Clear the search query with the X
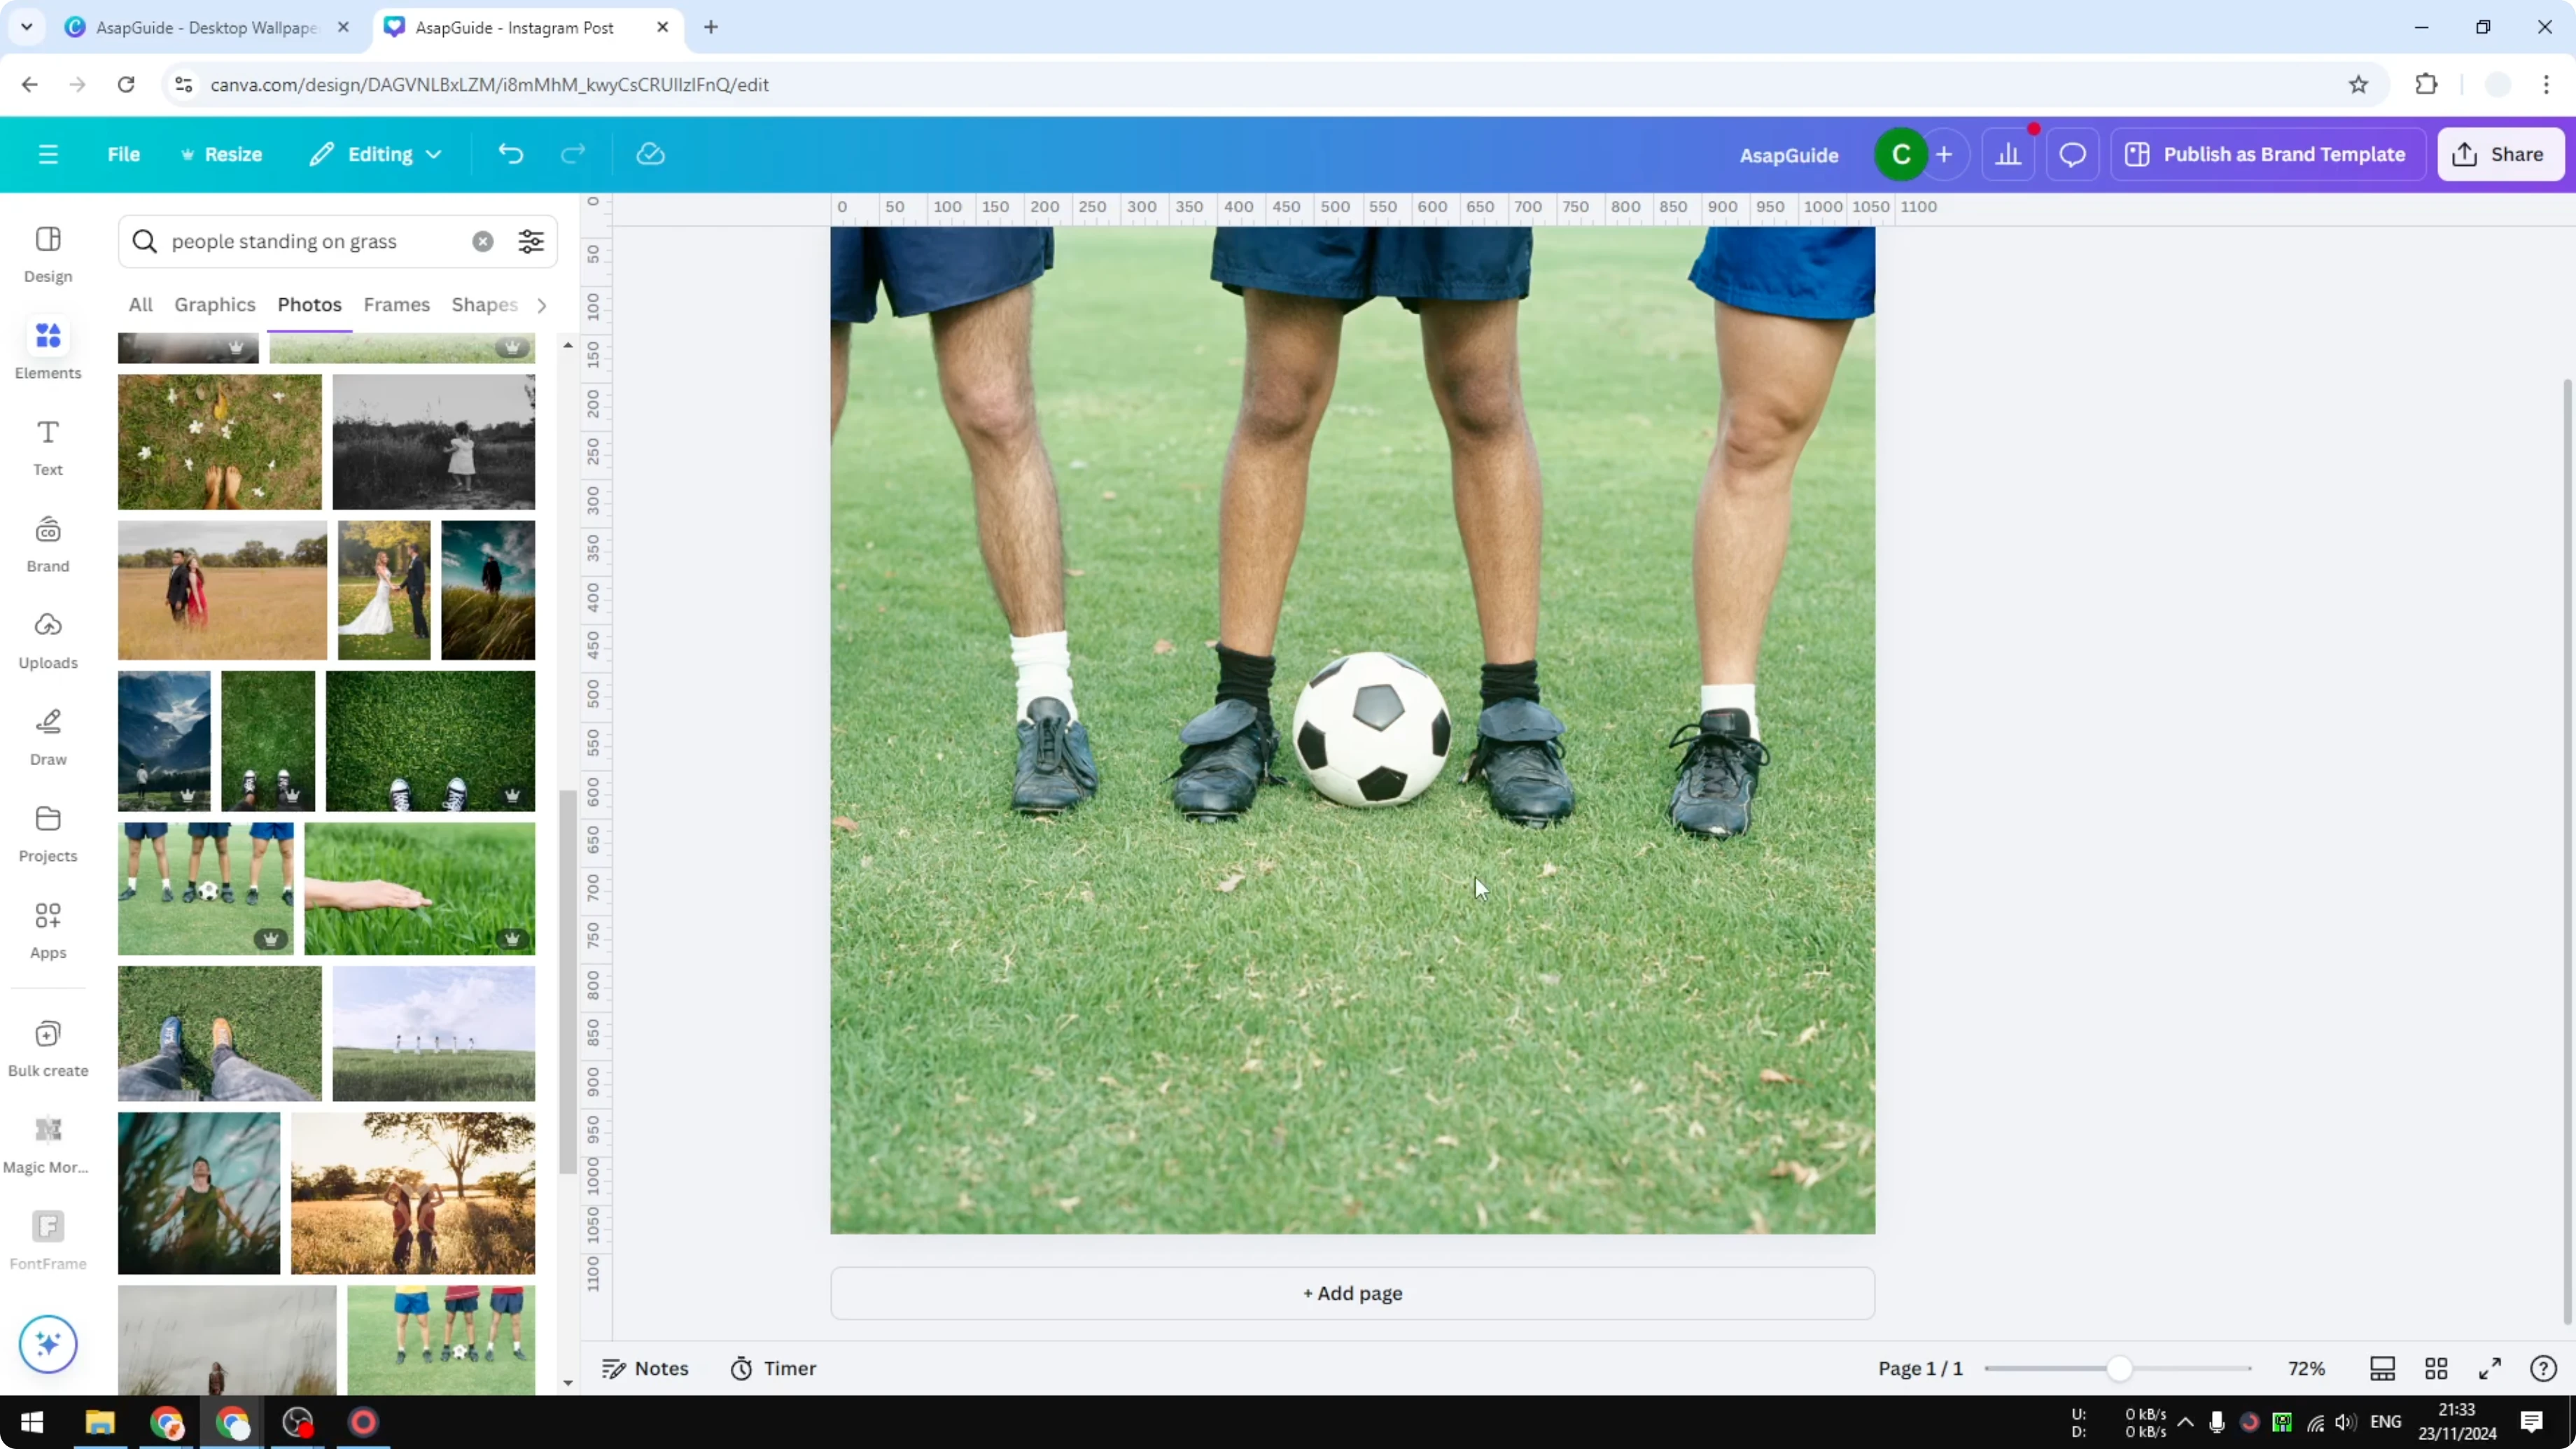 (483, 241)
